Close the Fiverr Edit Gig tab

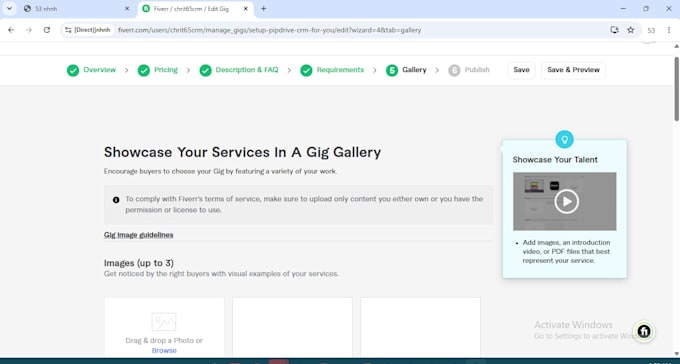(246, 9)
